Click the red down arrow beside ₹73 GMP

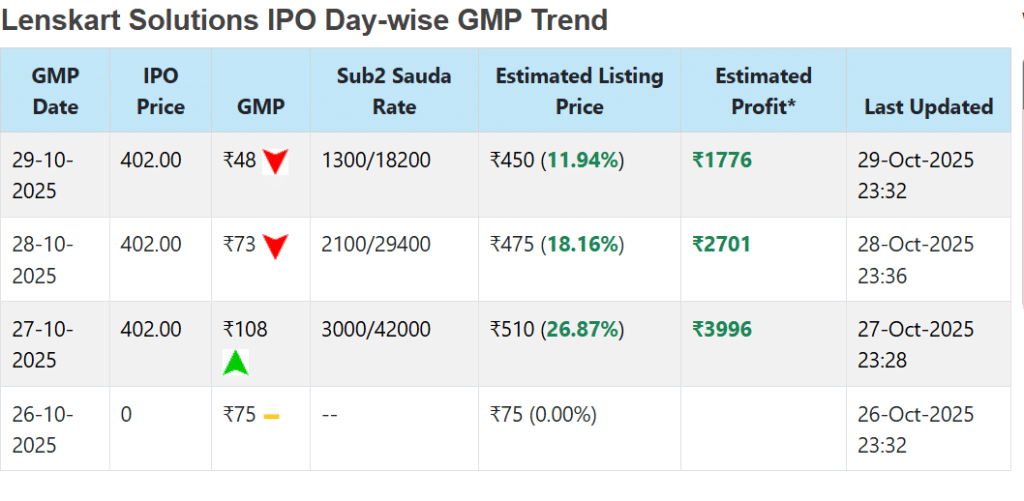coord(275,246)
